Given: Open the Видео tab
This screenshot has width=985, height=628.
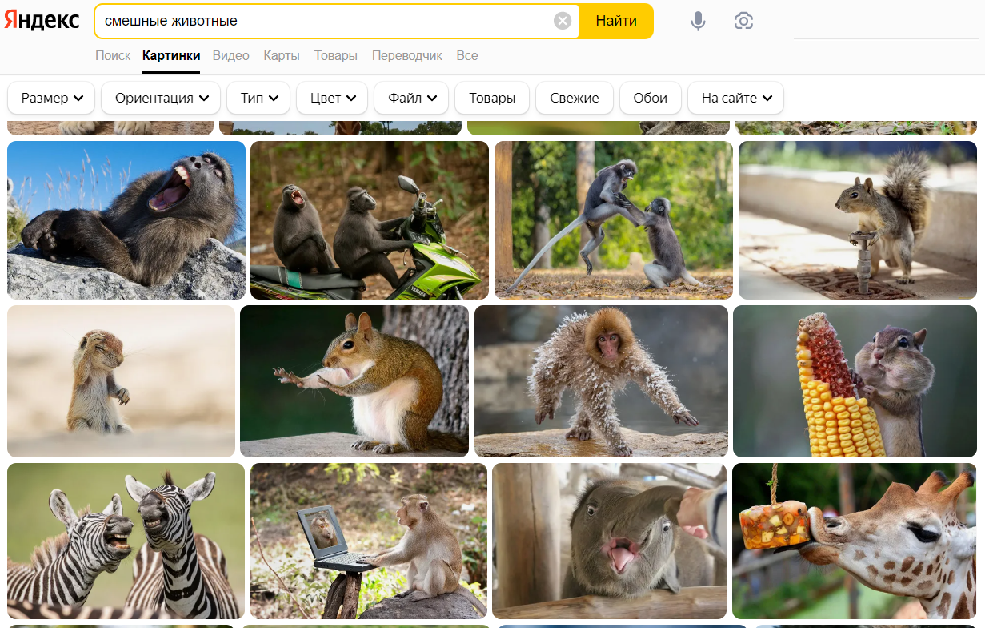Looking at the screenshot, I should (x=231, y=55).
